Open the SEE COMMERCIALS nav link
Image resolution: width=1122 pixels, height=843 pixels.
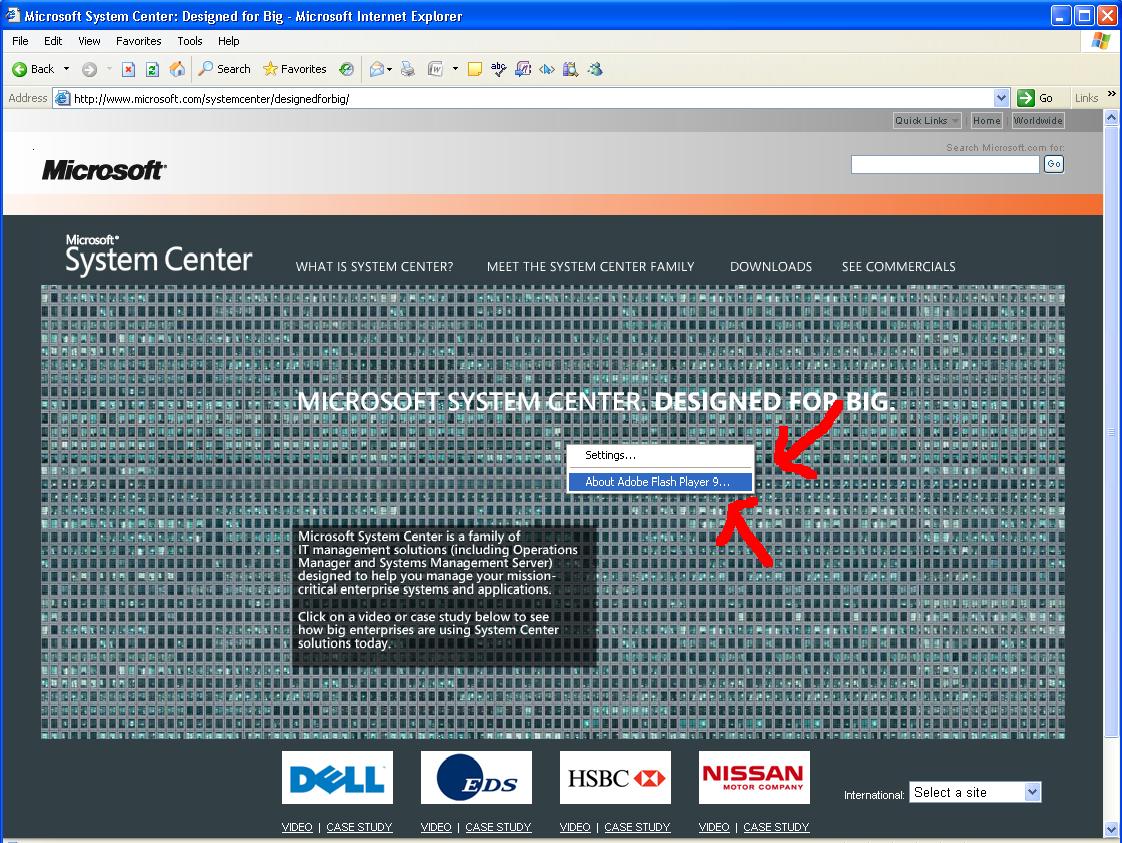898,266
